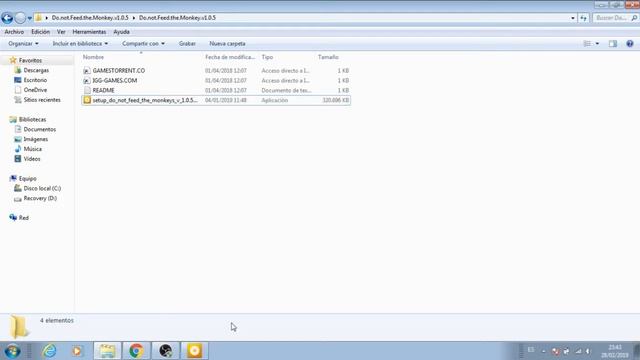This screenshot has width=640, height=360.
Task: Open the Ayuda menu
Action: [121, 32]
